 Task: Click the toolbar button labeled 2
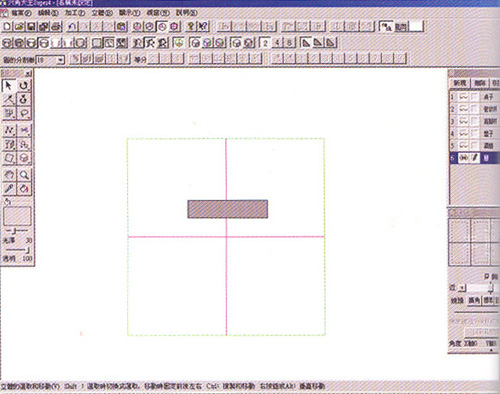(265, 43)
